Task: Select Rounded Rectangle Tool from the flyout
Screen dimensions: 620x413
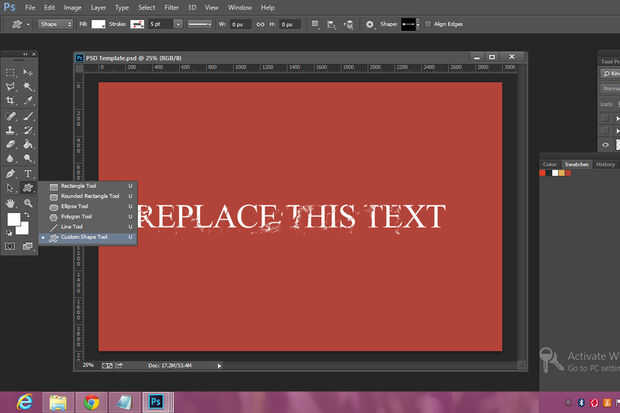Action: 89,196
